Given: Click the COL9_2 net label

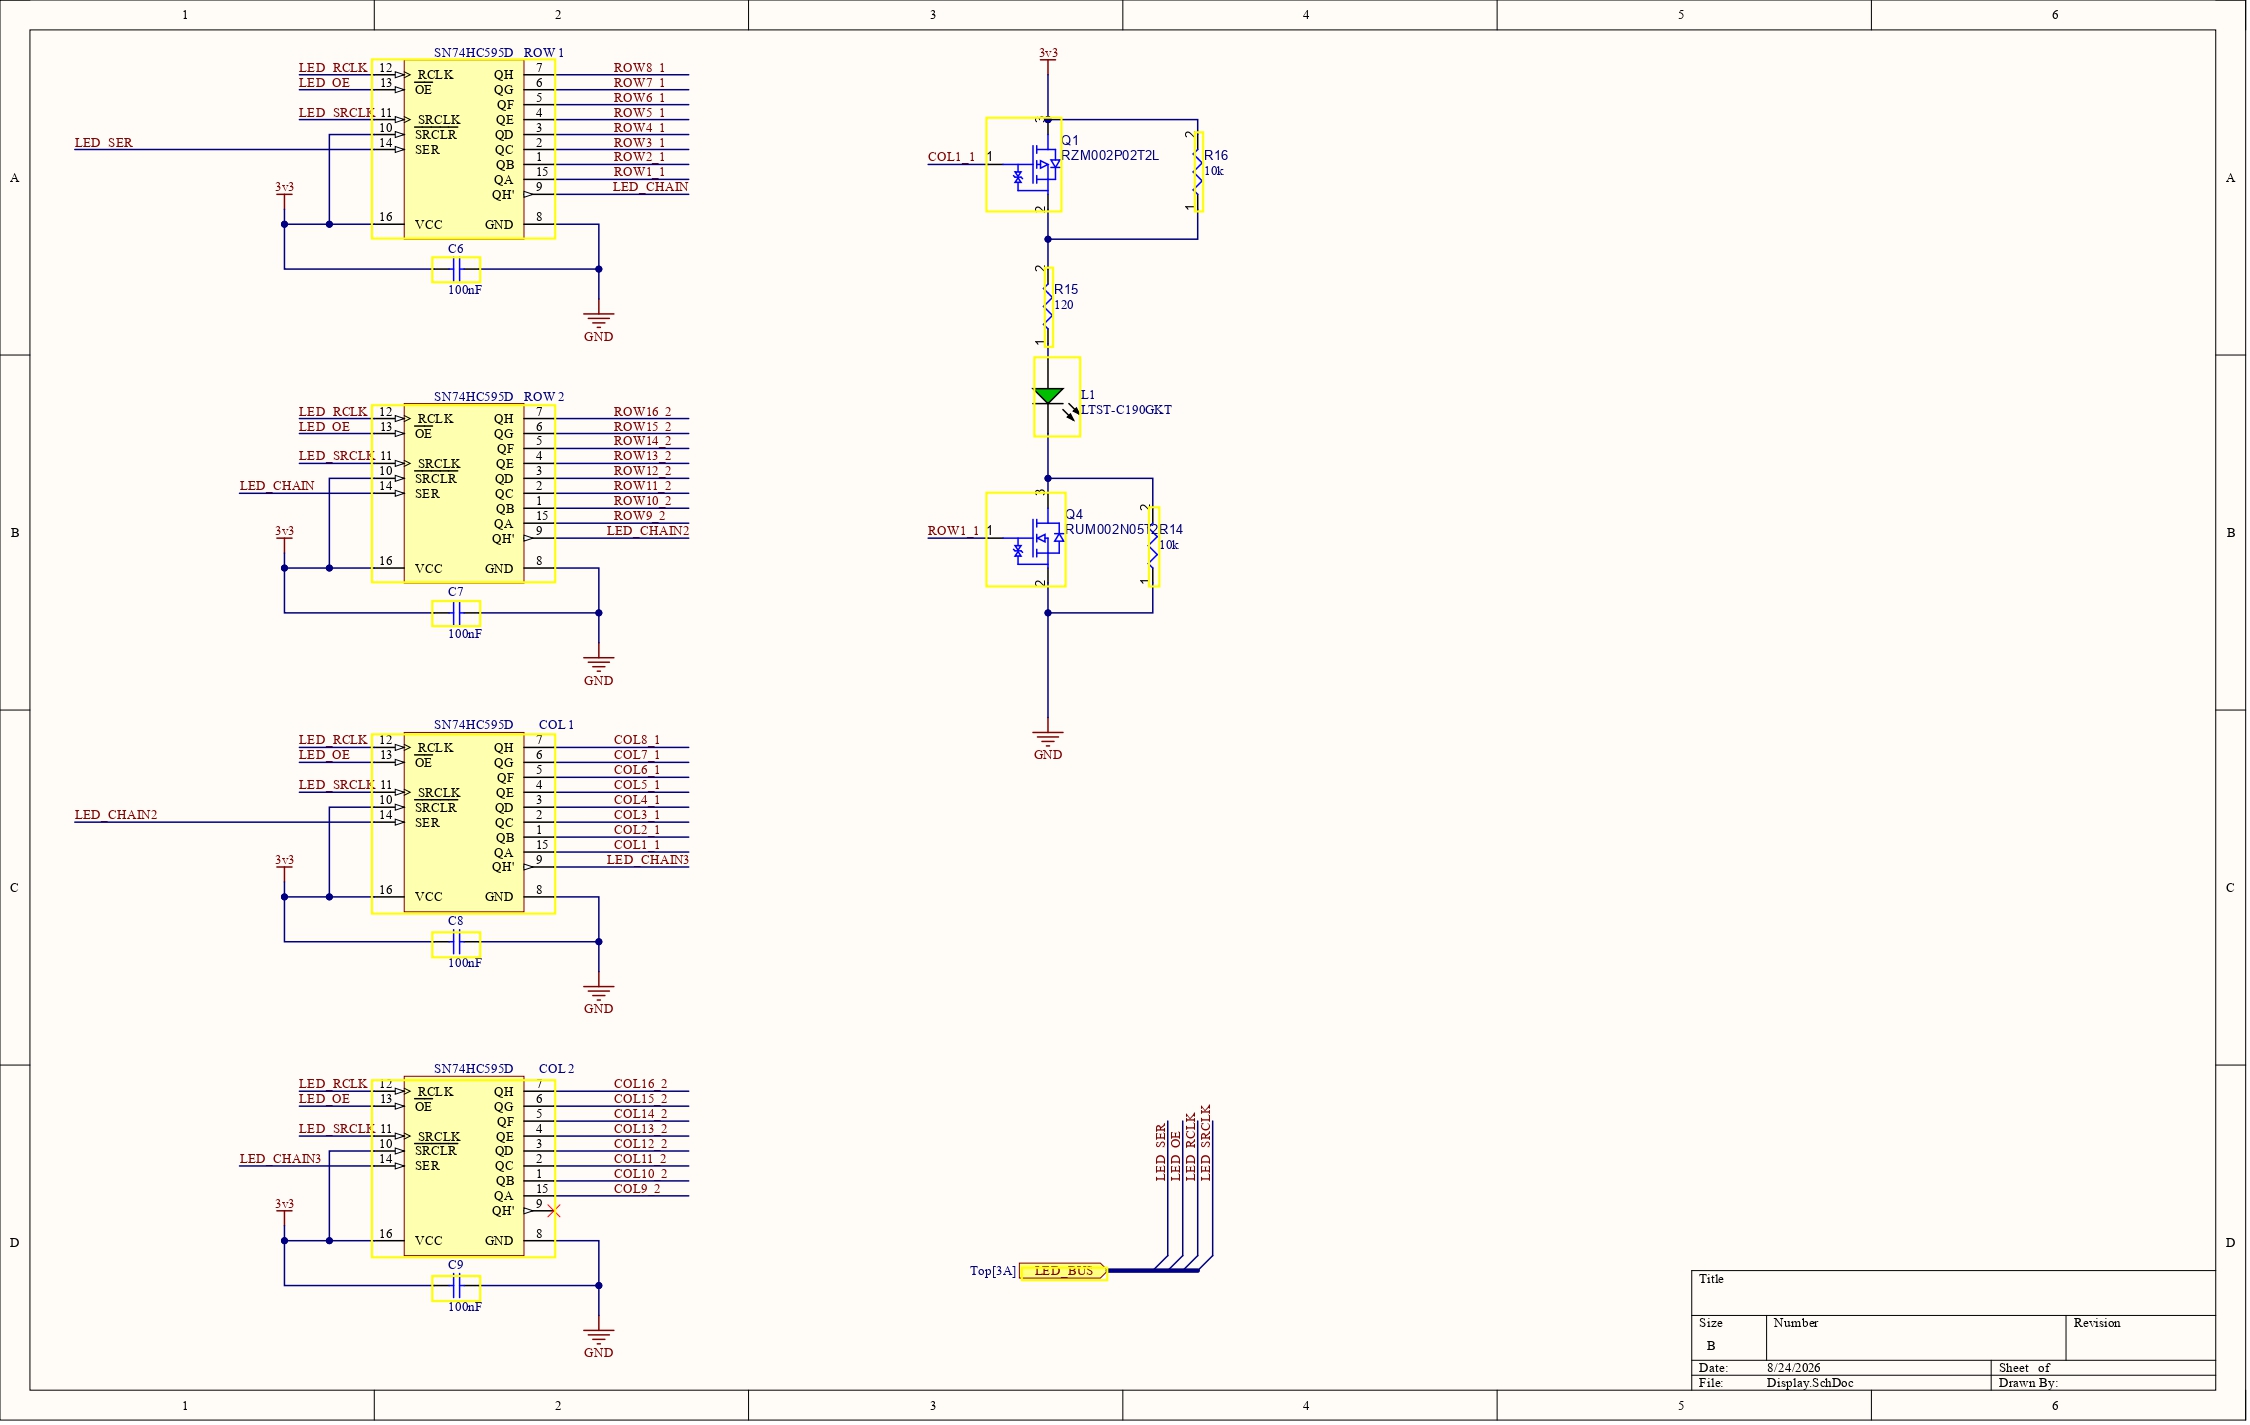Looking at the screenshot, I should point(637,1189).
